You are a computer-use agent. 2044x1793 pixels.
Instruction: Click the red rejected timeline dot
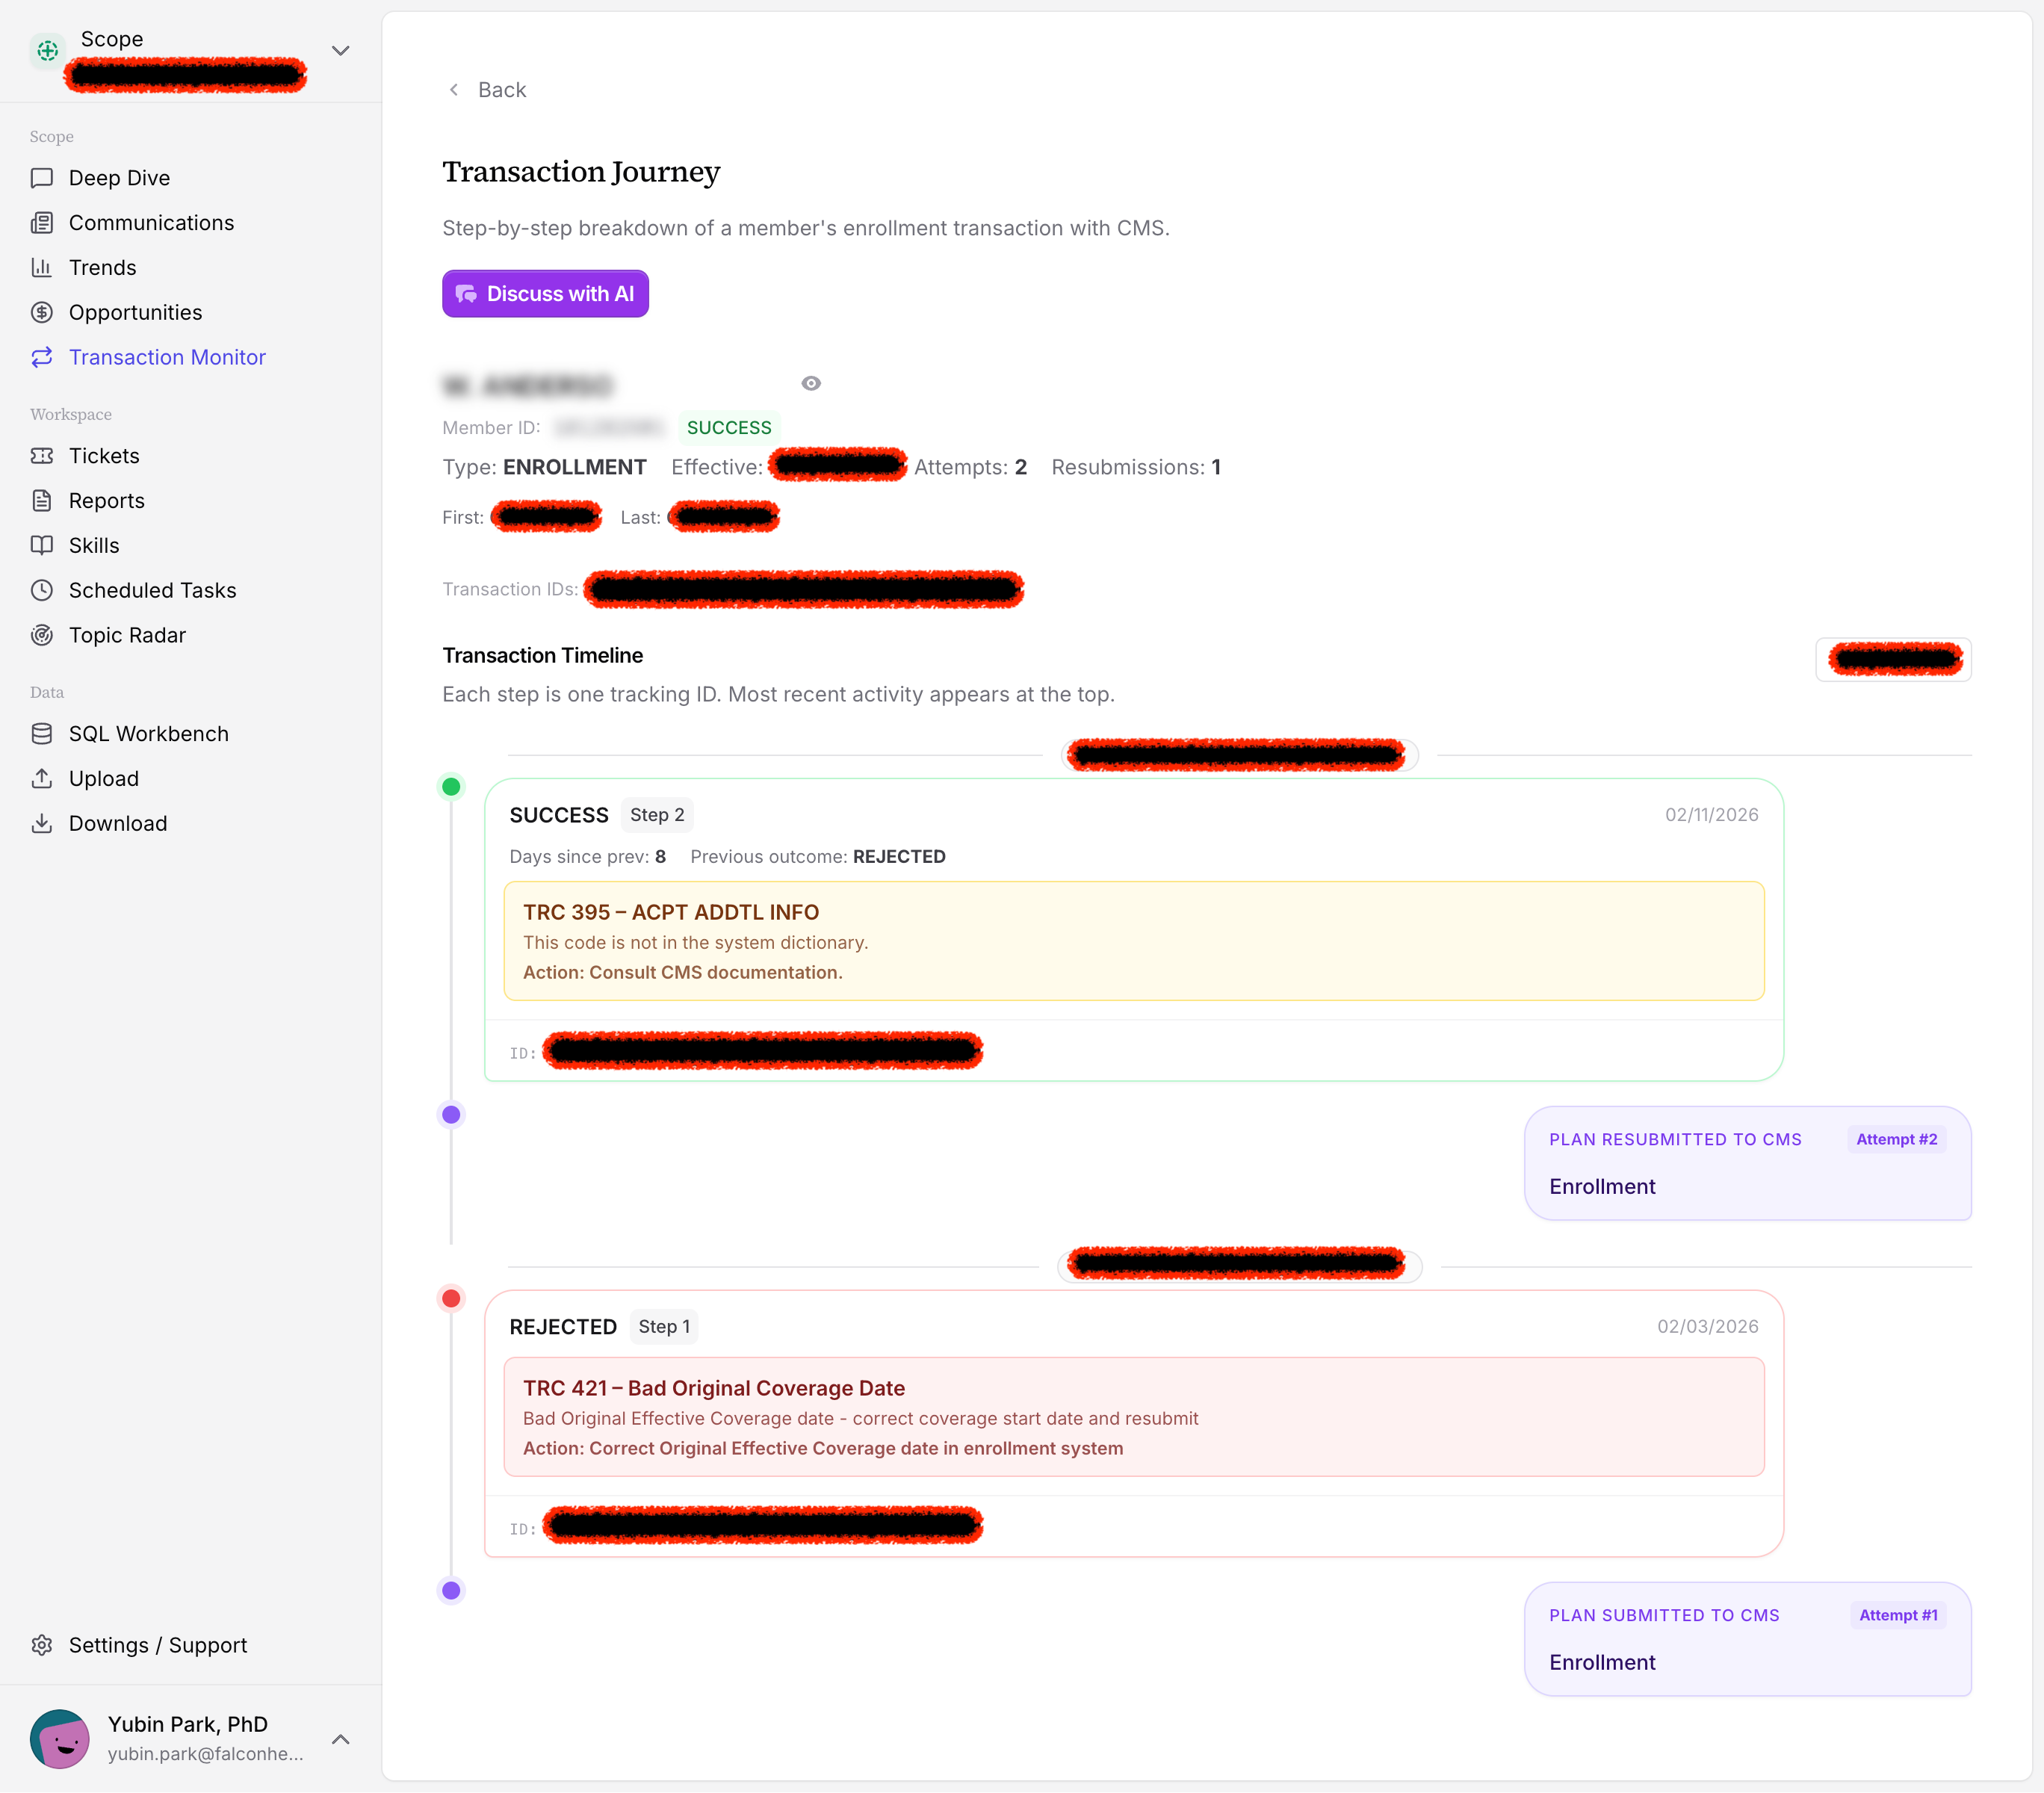pyautogui.click(x=451, y=1299)
